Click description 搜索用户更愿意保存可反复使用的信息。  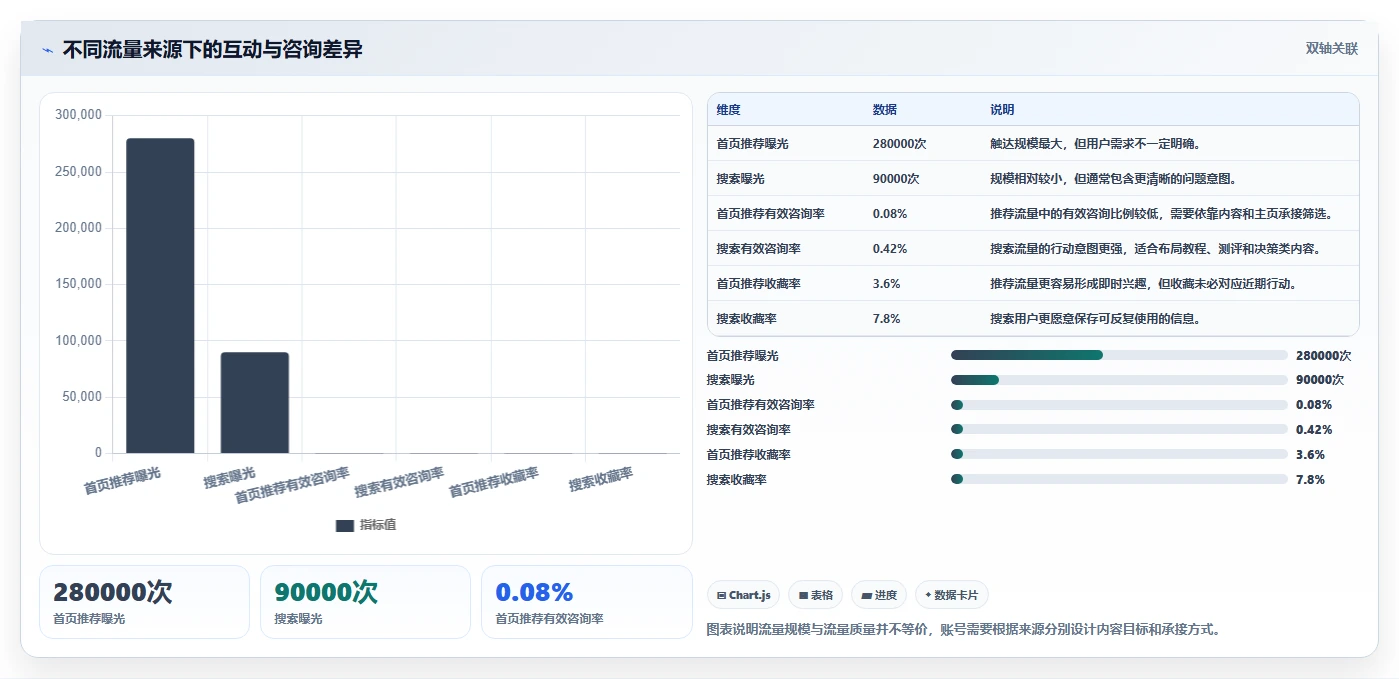coord(1095,319)
